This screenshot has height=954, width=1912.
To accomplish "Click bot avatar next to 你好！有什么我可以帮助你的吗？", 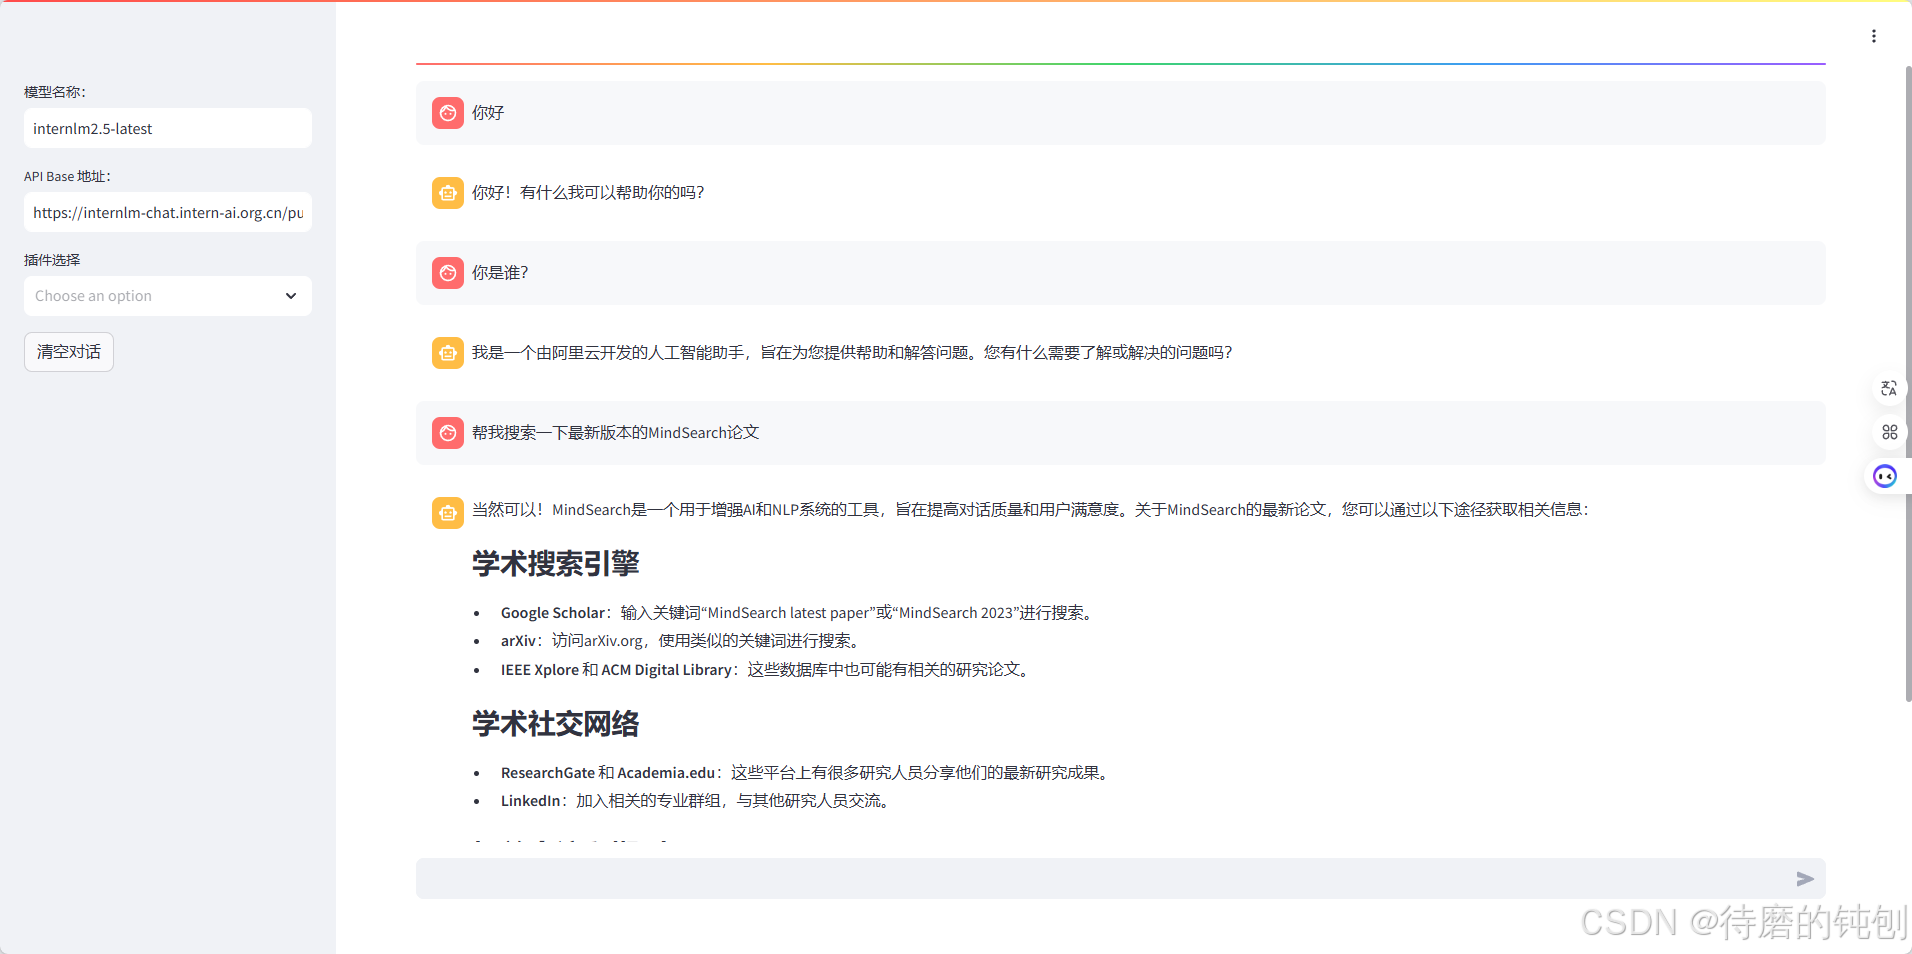I will tap(448, 193).
